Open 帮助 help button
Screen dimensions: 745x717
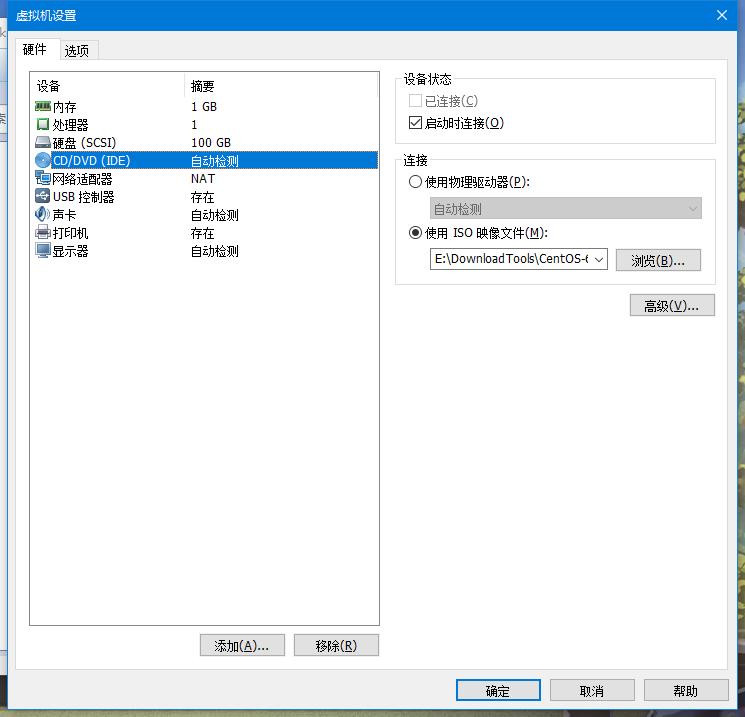point(686,690)
